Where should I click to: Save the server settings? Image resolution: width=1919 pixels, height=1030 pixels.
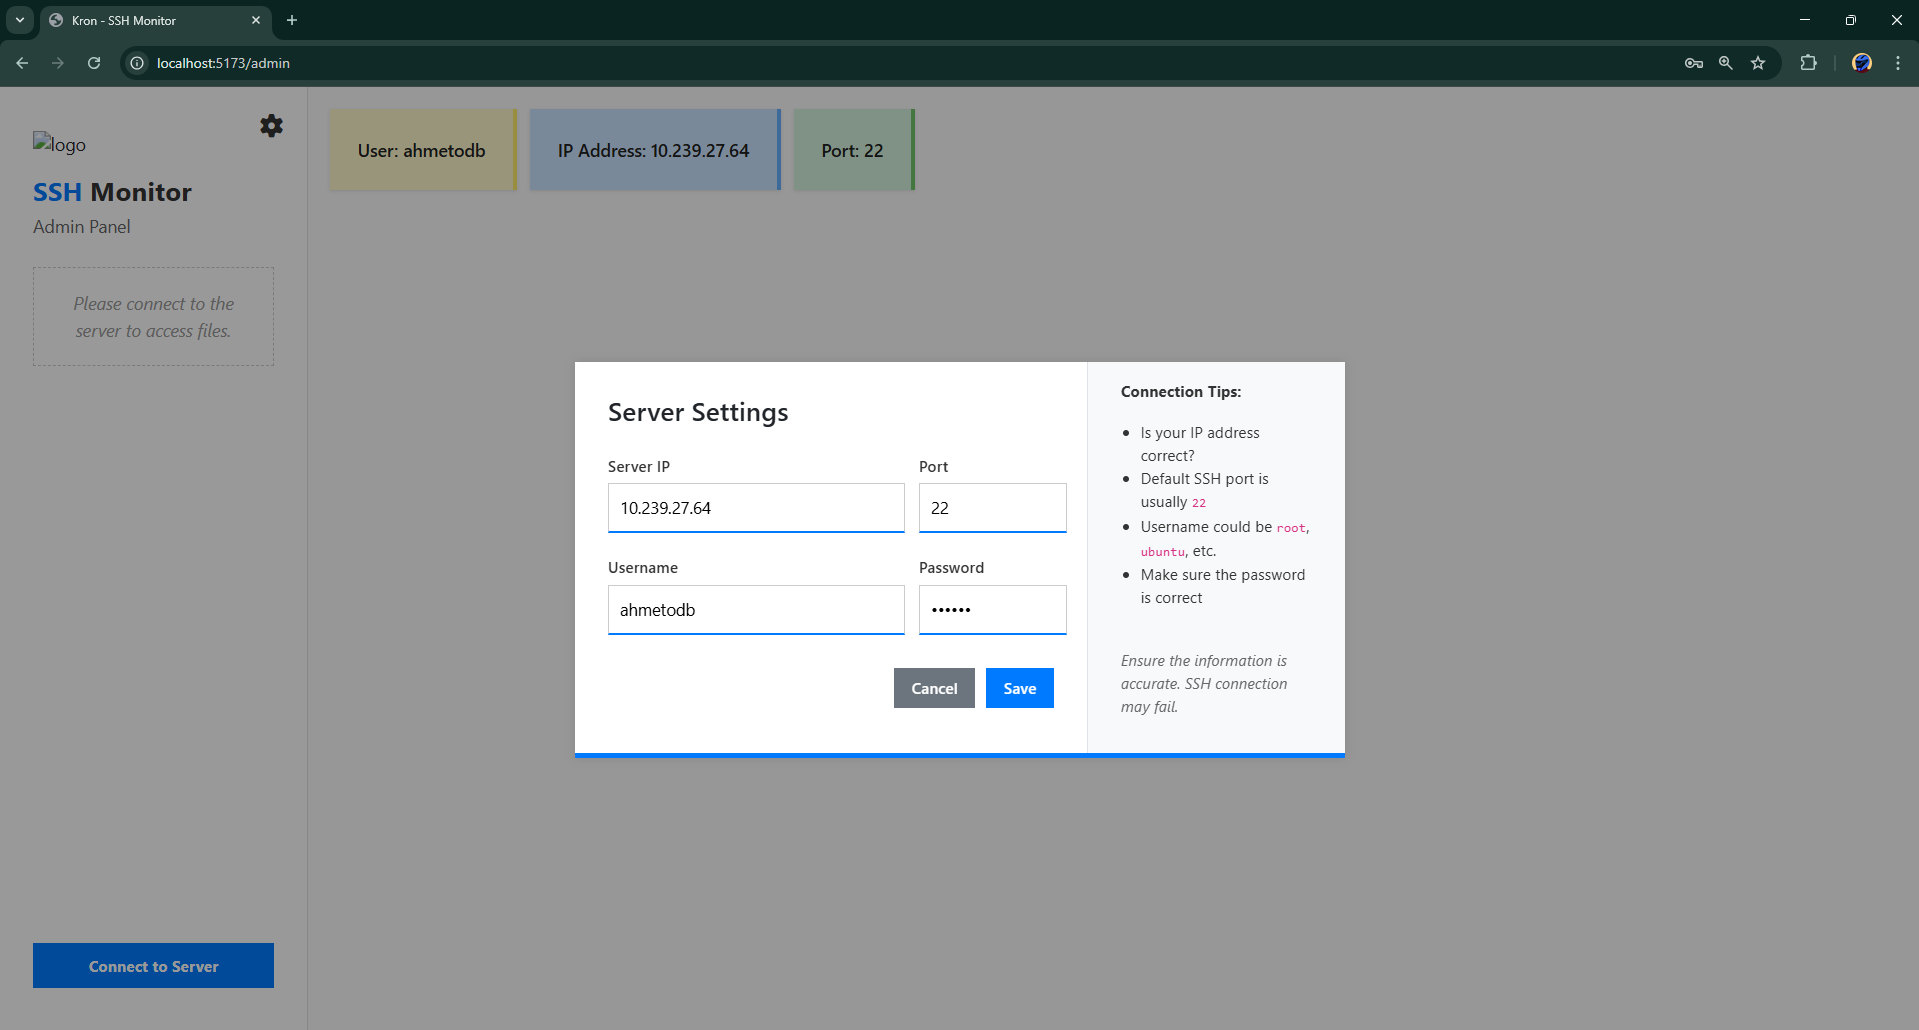(x=1019, y=687)
